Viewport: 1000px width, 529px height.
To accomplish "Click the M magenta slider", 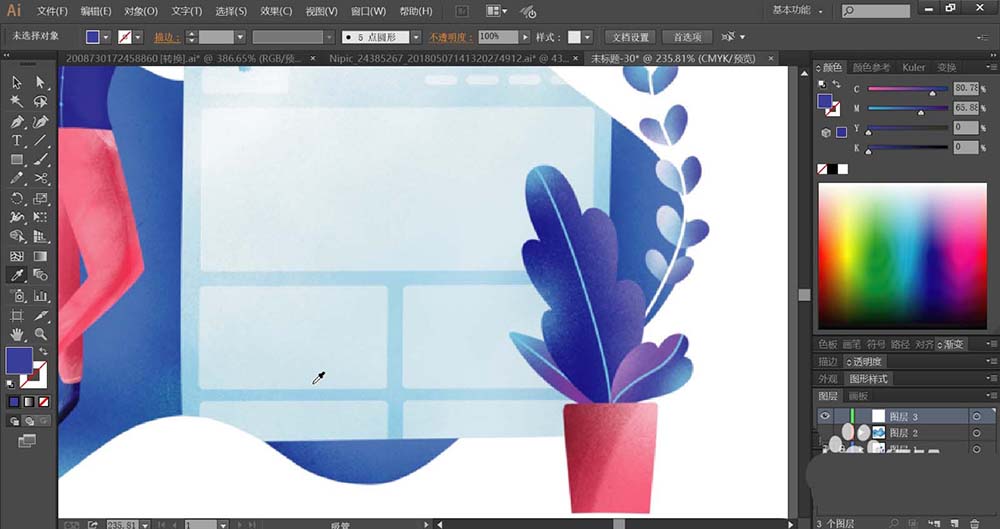I will (x=908, y=108).
